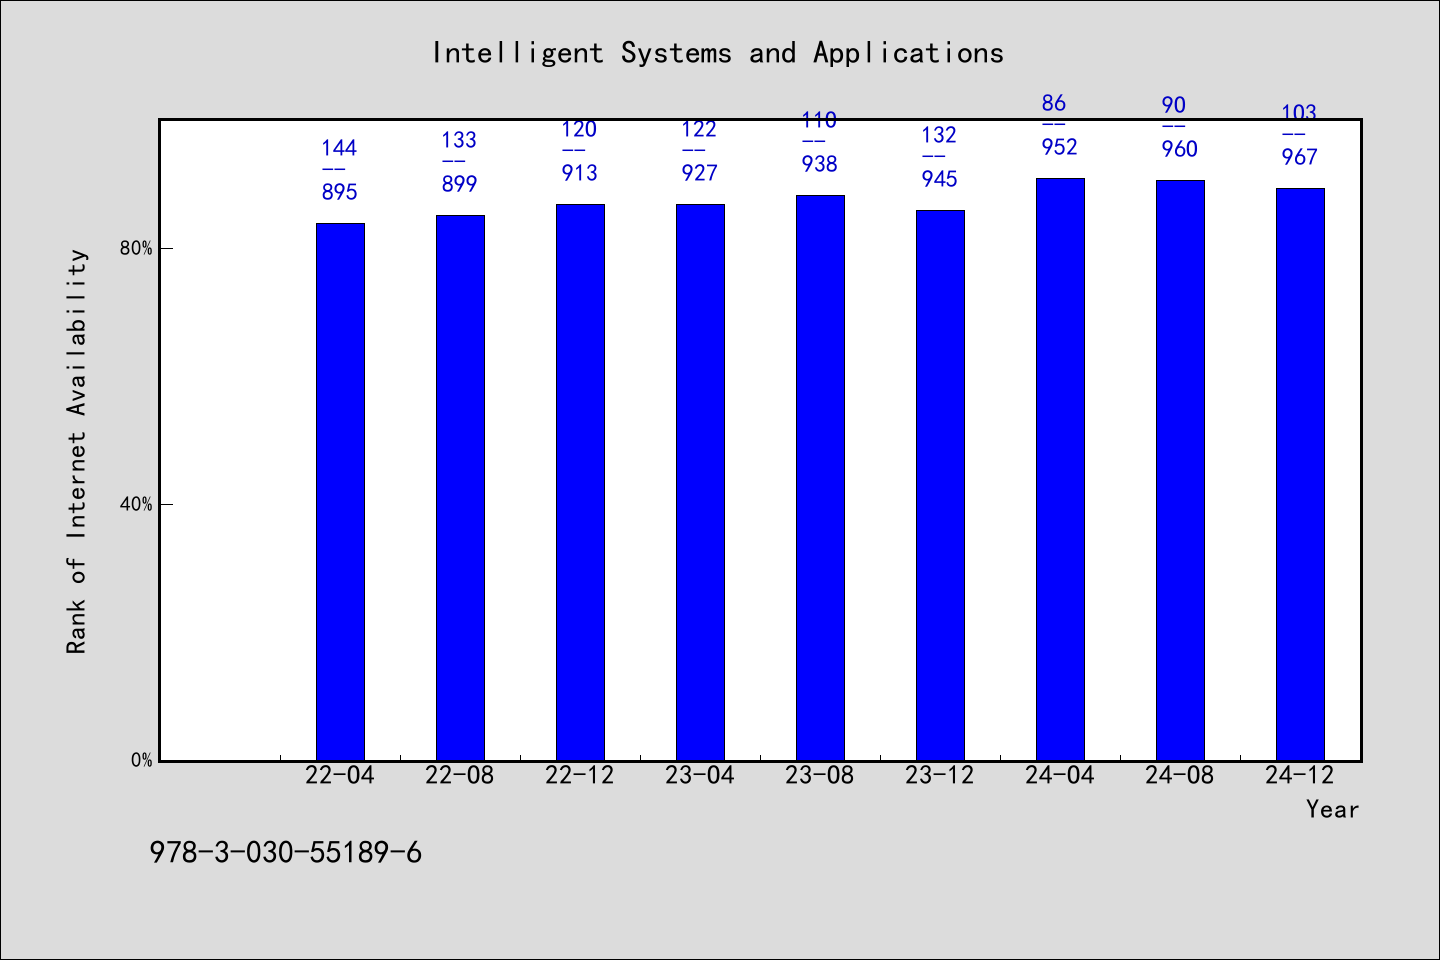The image size is (1440, 960).
Task: Select the blue bar for 23-12
Action: [940, 485]
